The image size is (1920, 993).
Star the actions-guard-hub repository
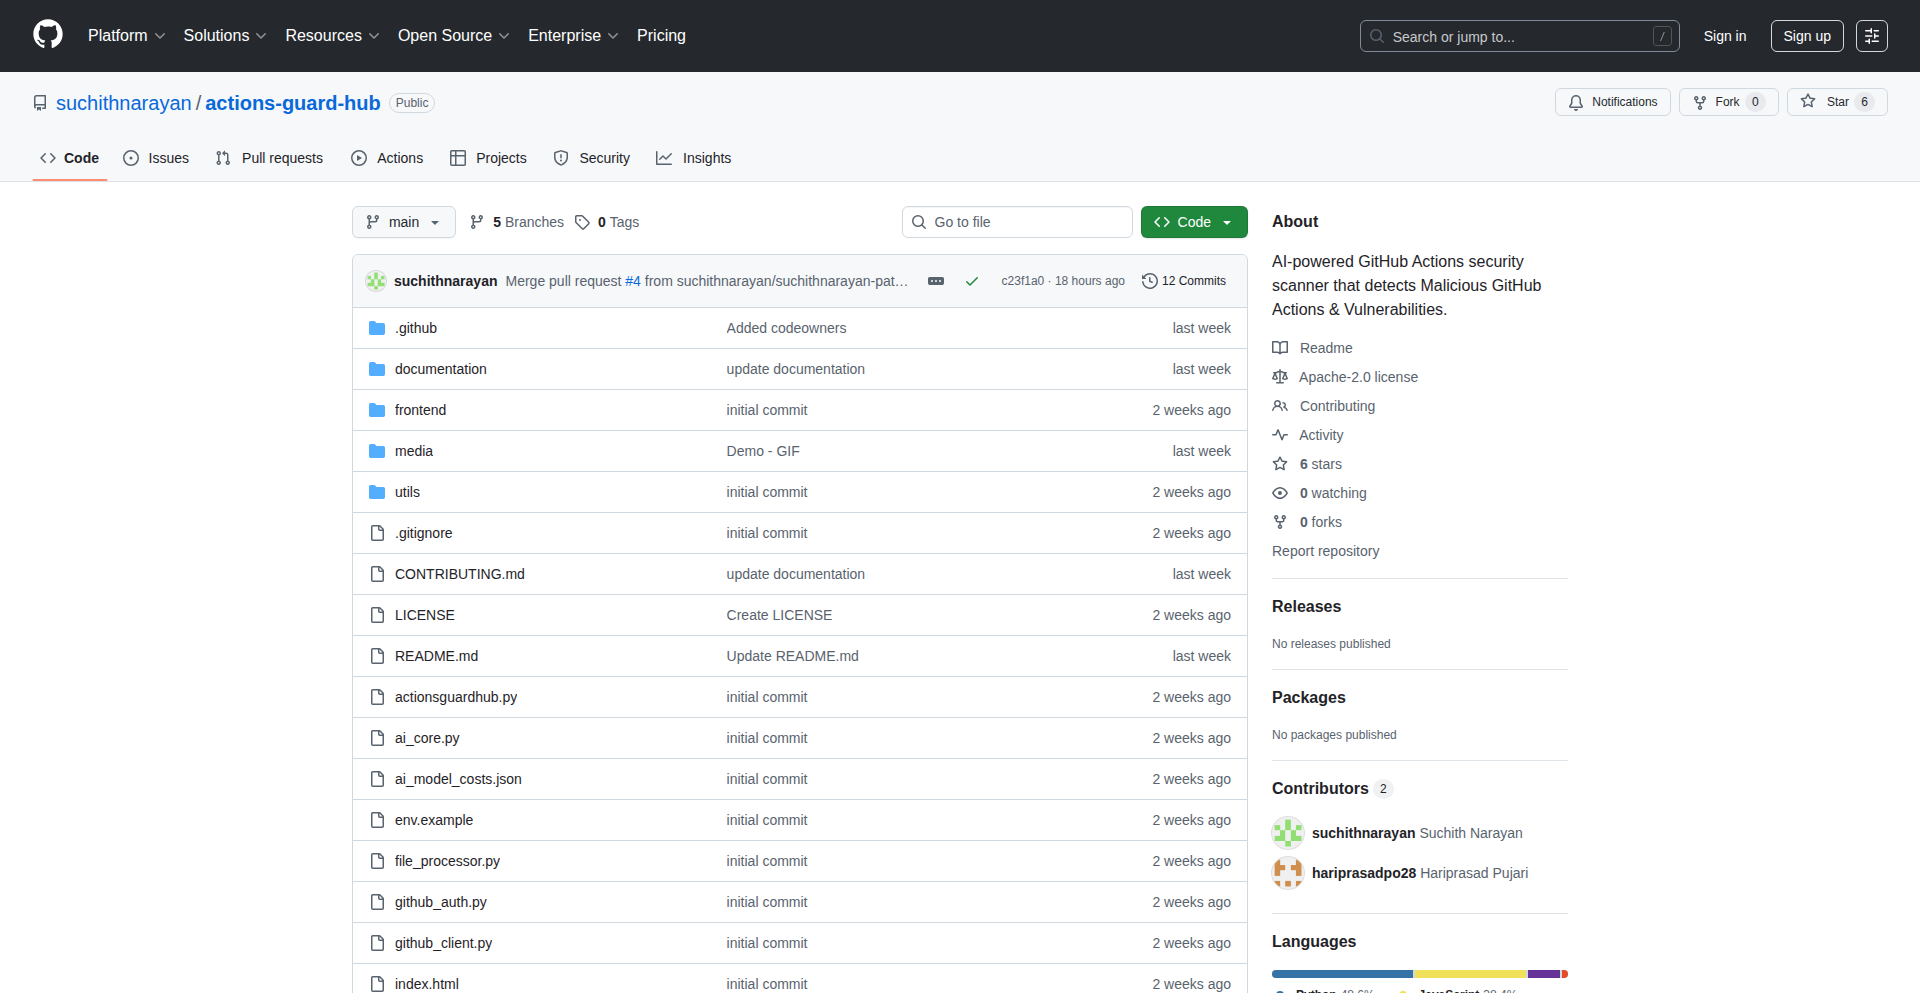pos(1826,102)
